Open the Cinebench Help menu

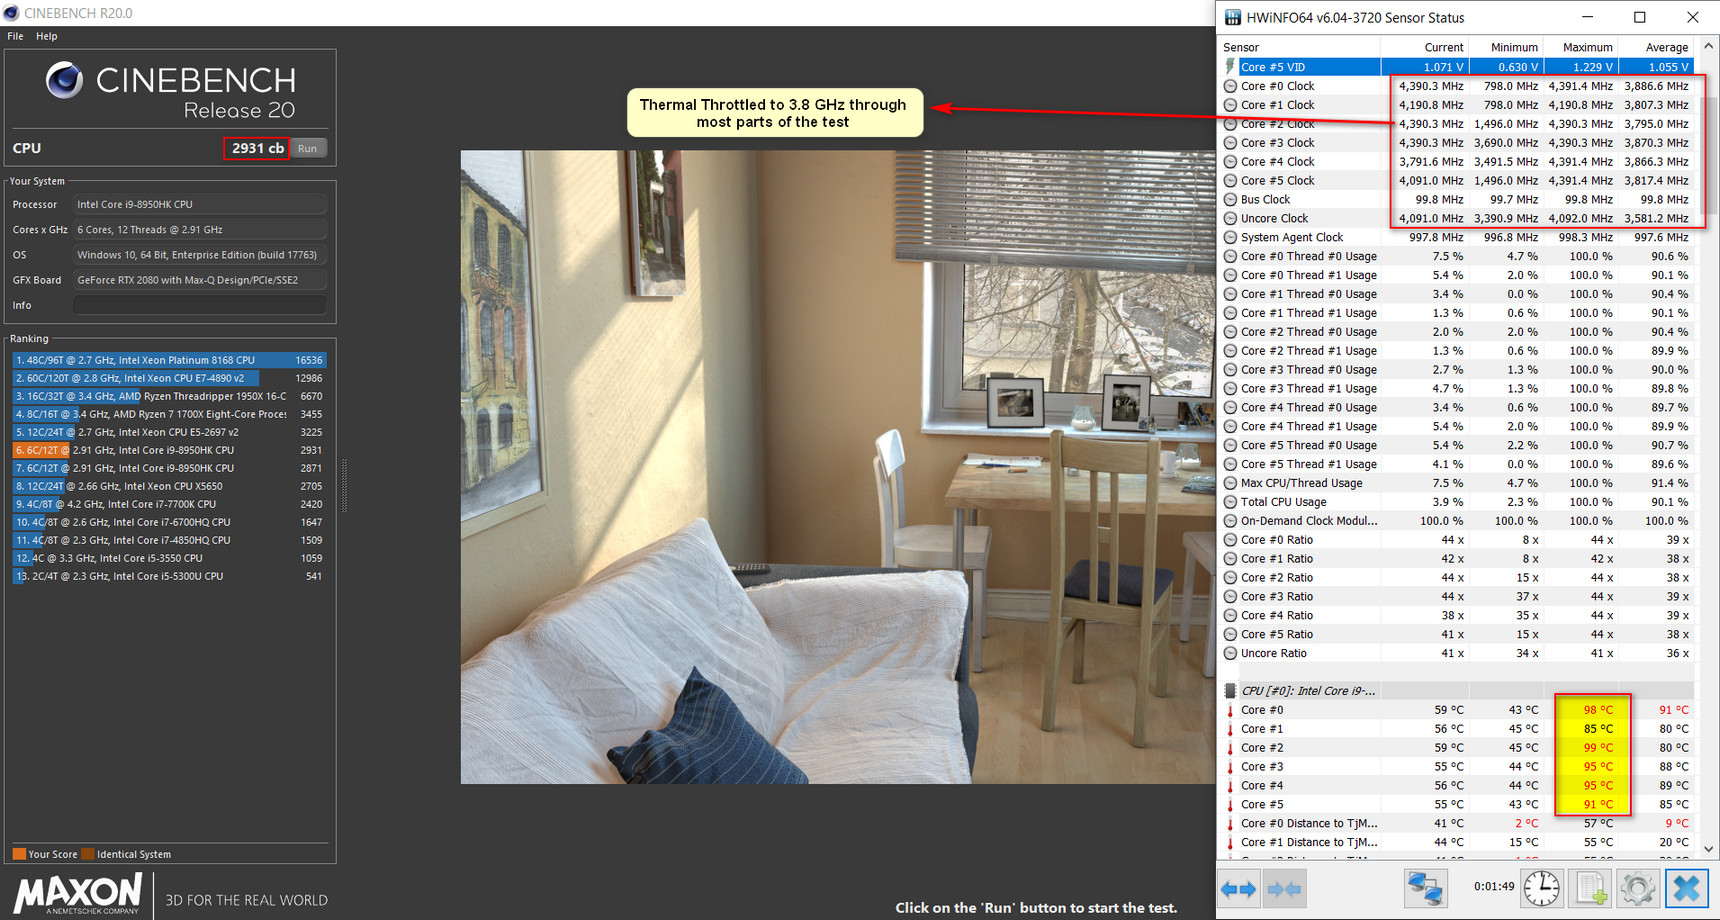[x=47, y=36]
